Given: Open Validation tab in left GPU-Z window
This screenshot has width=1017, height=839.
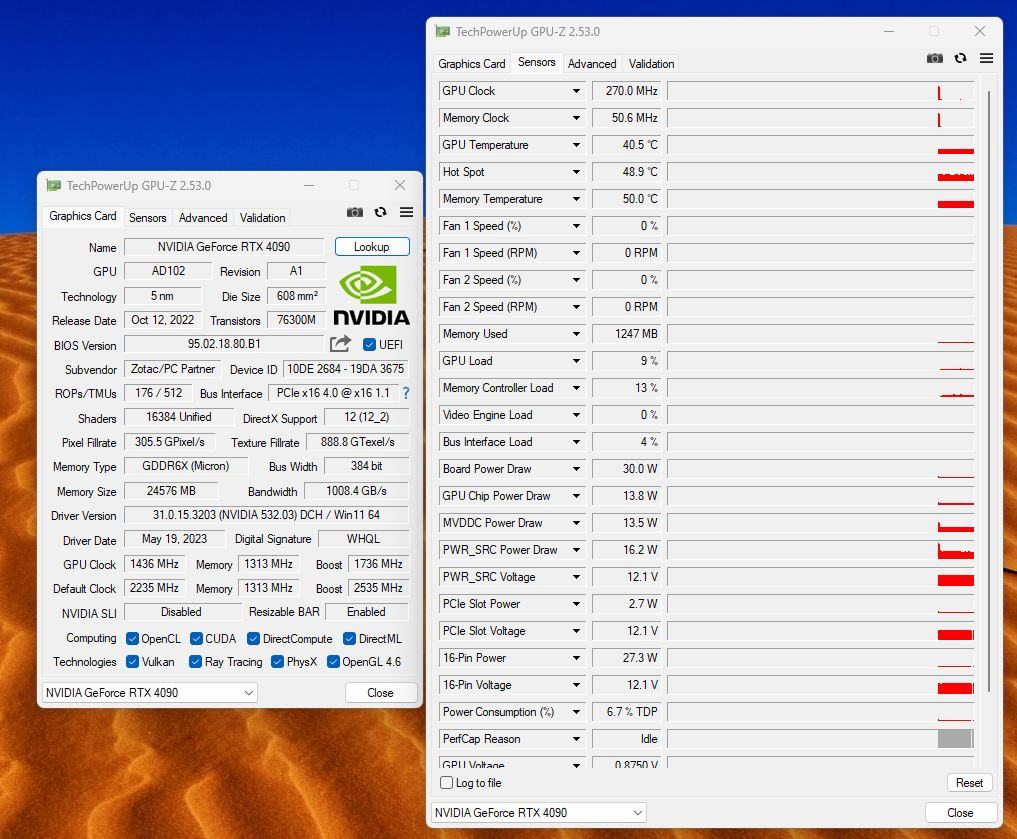Looking at the screenshot, I should coord(263,218).
